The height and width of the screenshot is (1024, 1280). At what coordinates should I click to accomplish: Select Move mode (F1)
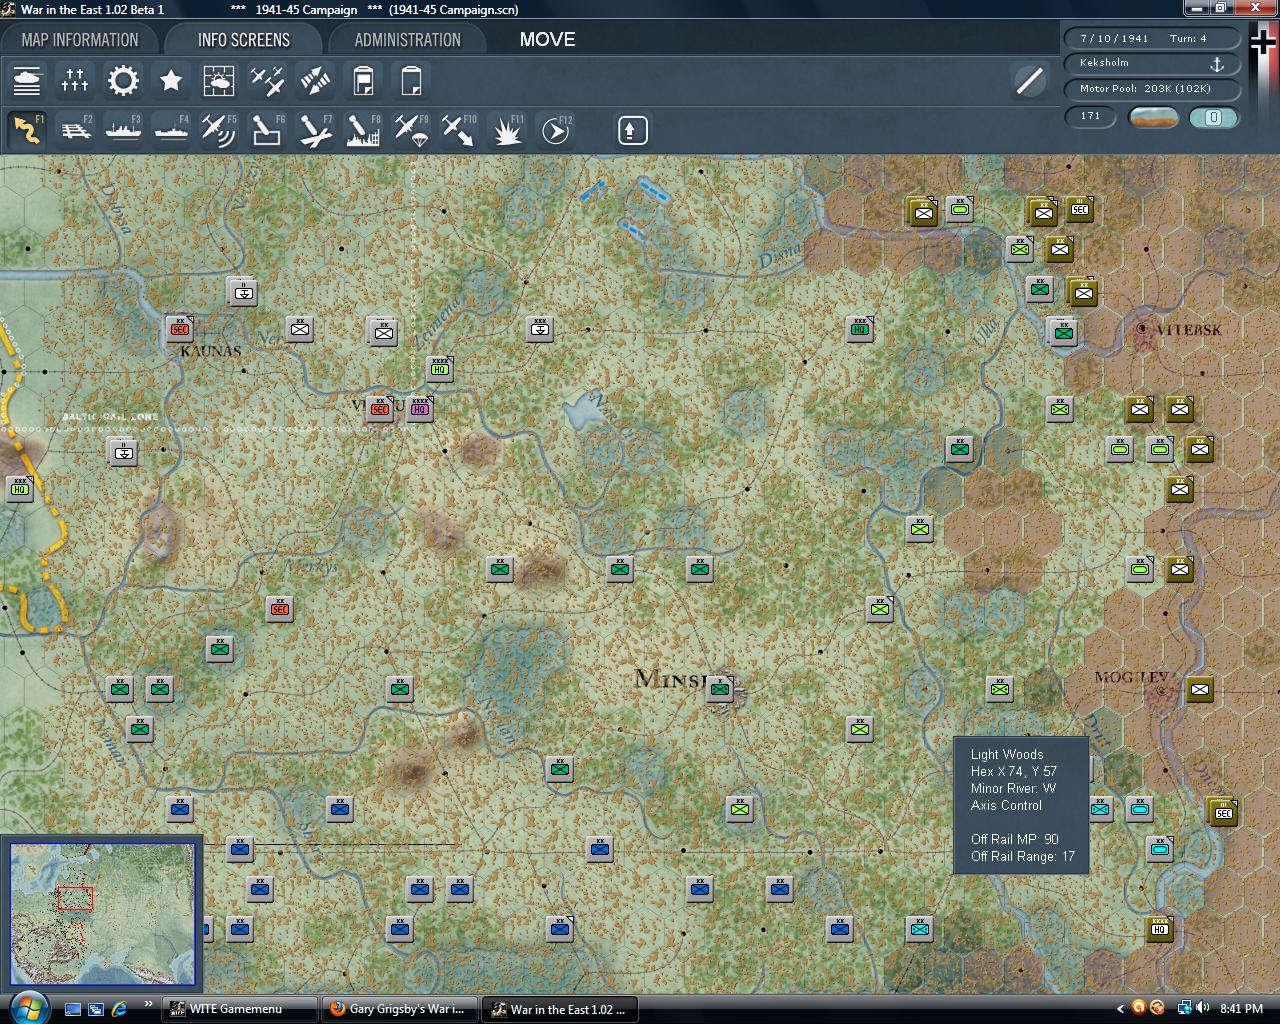(27, 130)
